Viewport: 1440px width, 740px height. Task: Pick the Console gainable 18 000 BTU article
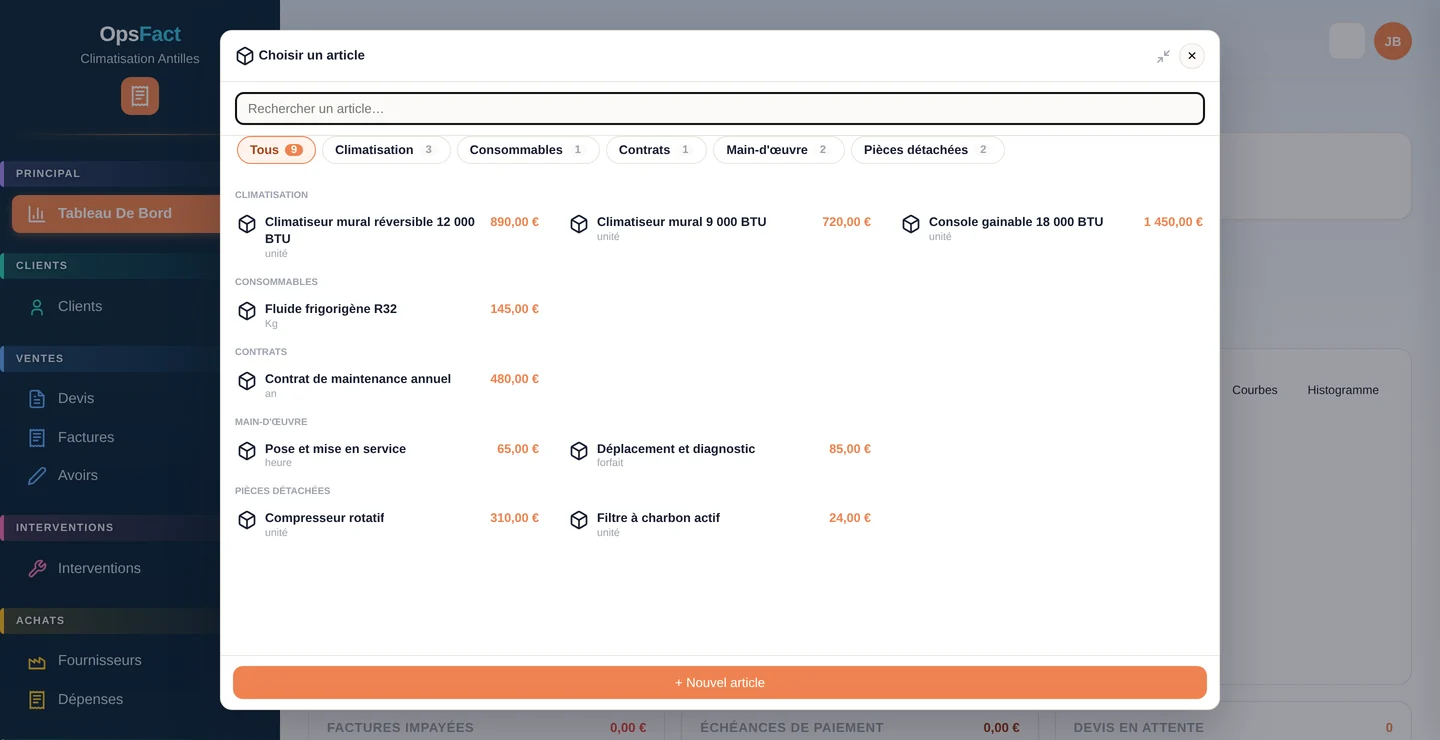[x=1052, y=229]
